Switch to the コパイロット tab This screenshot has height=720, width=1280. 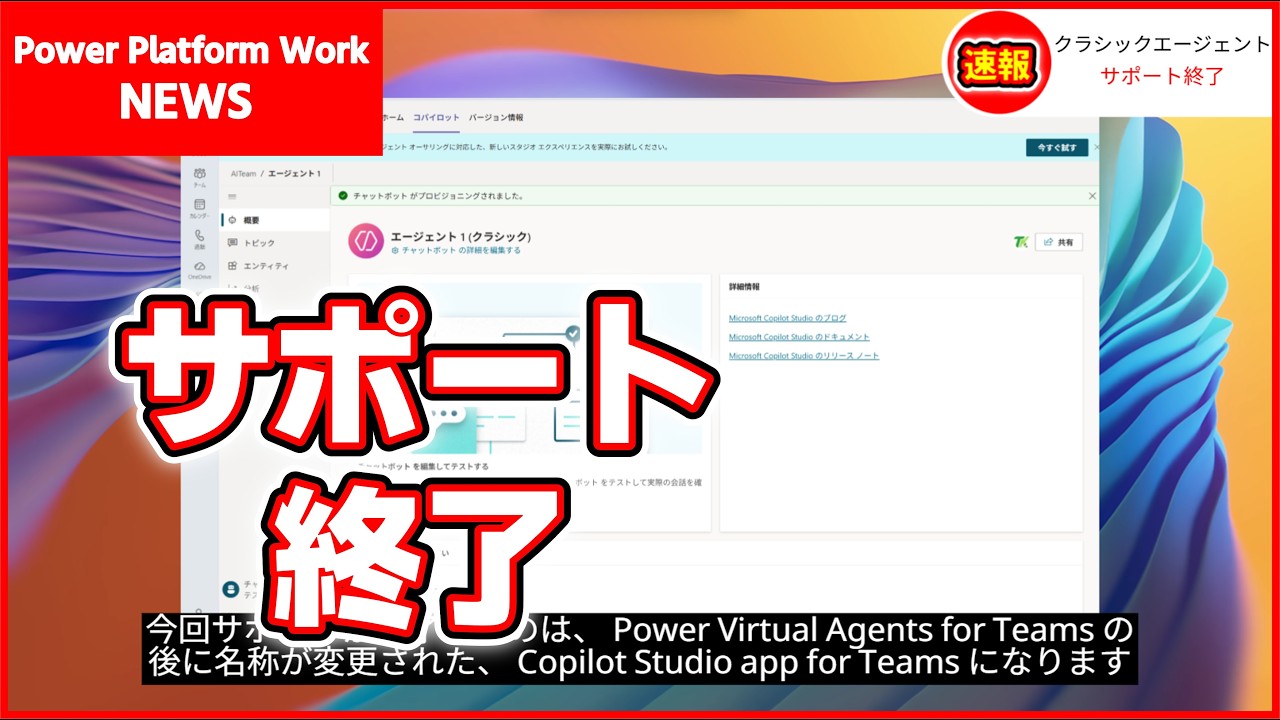coord(436,117)
